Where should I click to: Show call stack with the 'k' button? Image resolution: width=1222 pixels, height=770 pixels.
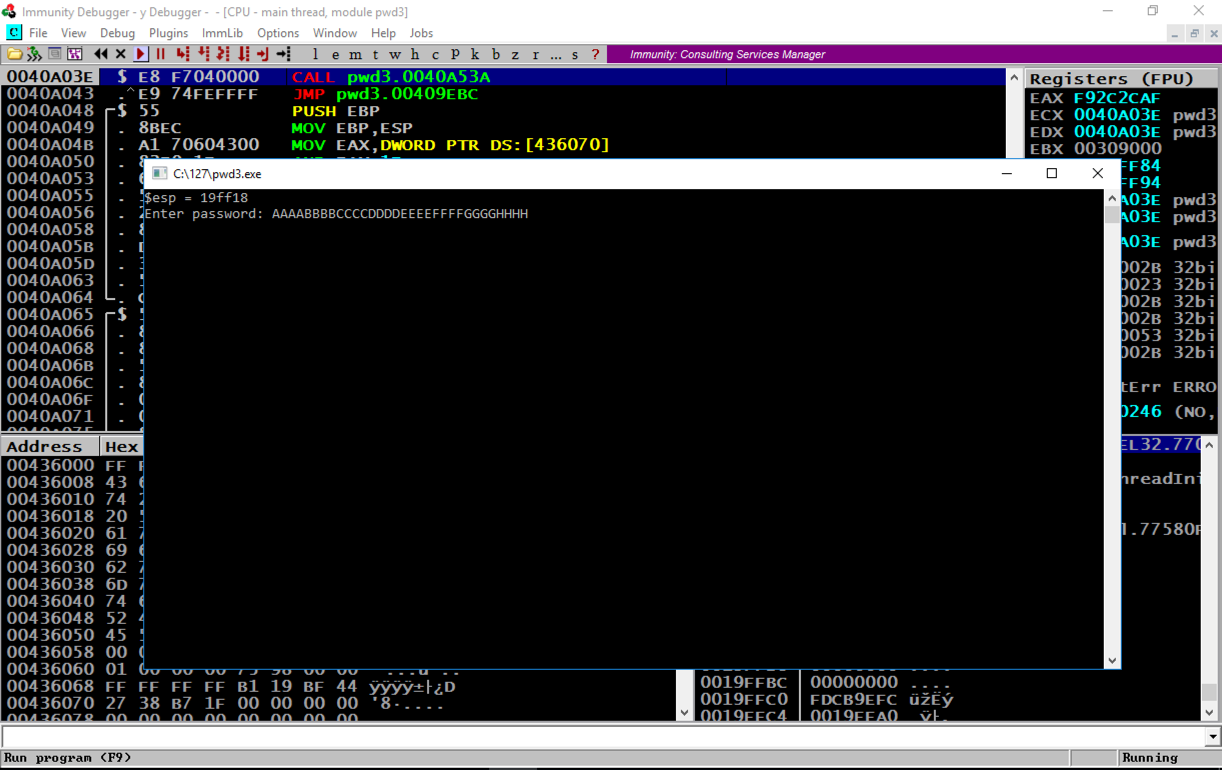475,54
